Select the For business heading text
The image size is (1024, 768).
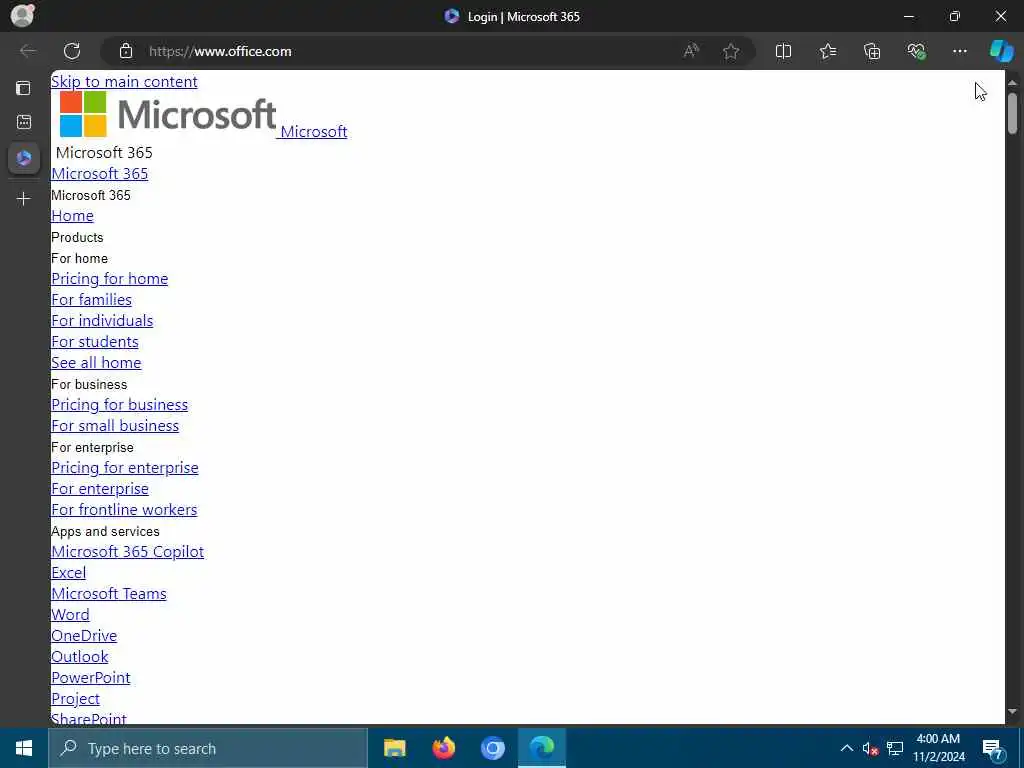click(89, 384)
